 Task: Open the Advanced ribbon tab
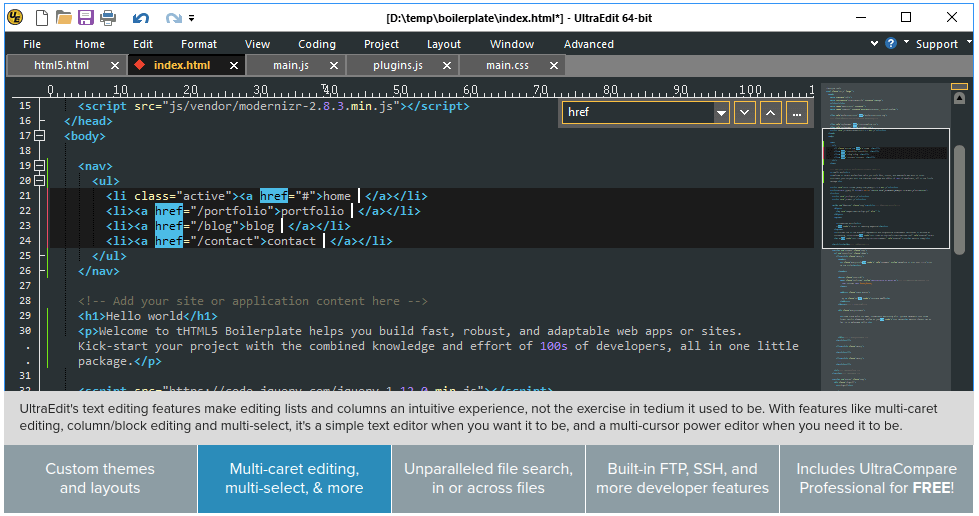click(x=589, y=44)
